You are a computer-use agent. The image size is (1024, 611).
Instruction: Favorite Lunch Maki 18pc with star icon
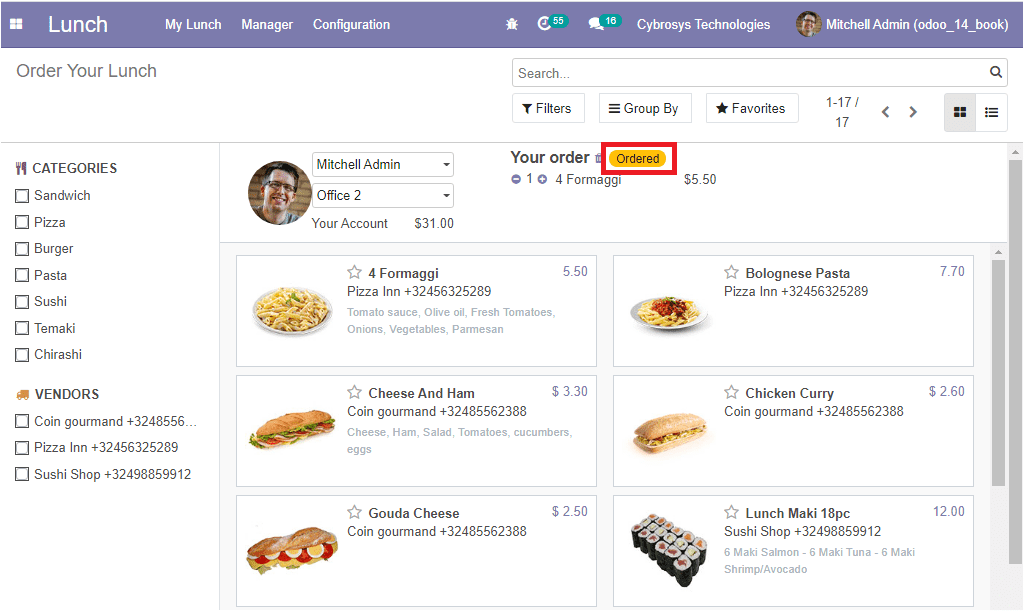[731, 512]
